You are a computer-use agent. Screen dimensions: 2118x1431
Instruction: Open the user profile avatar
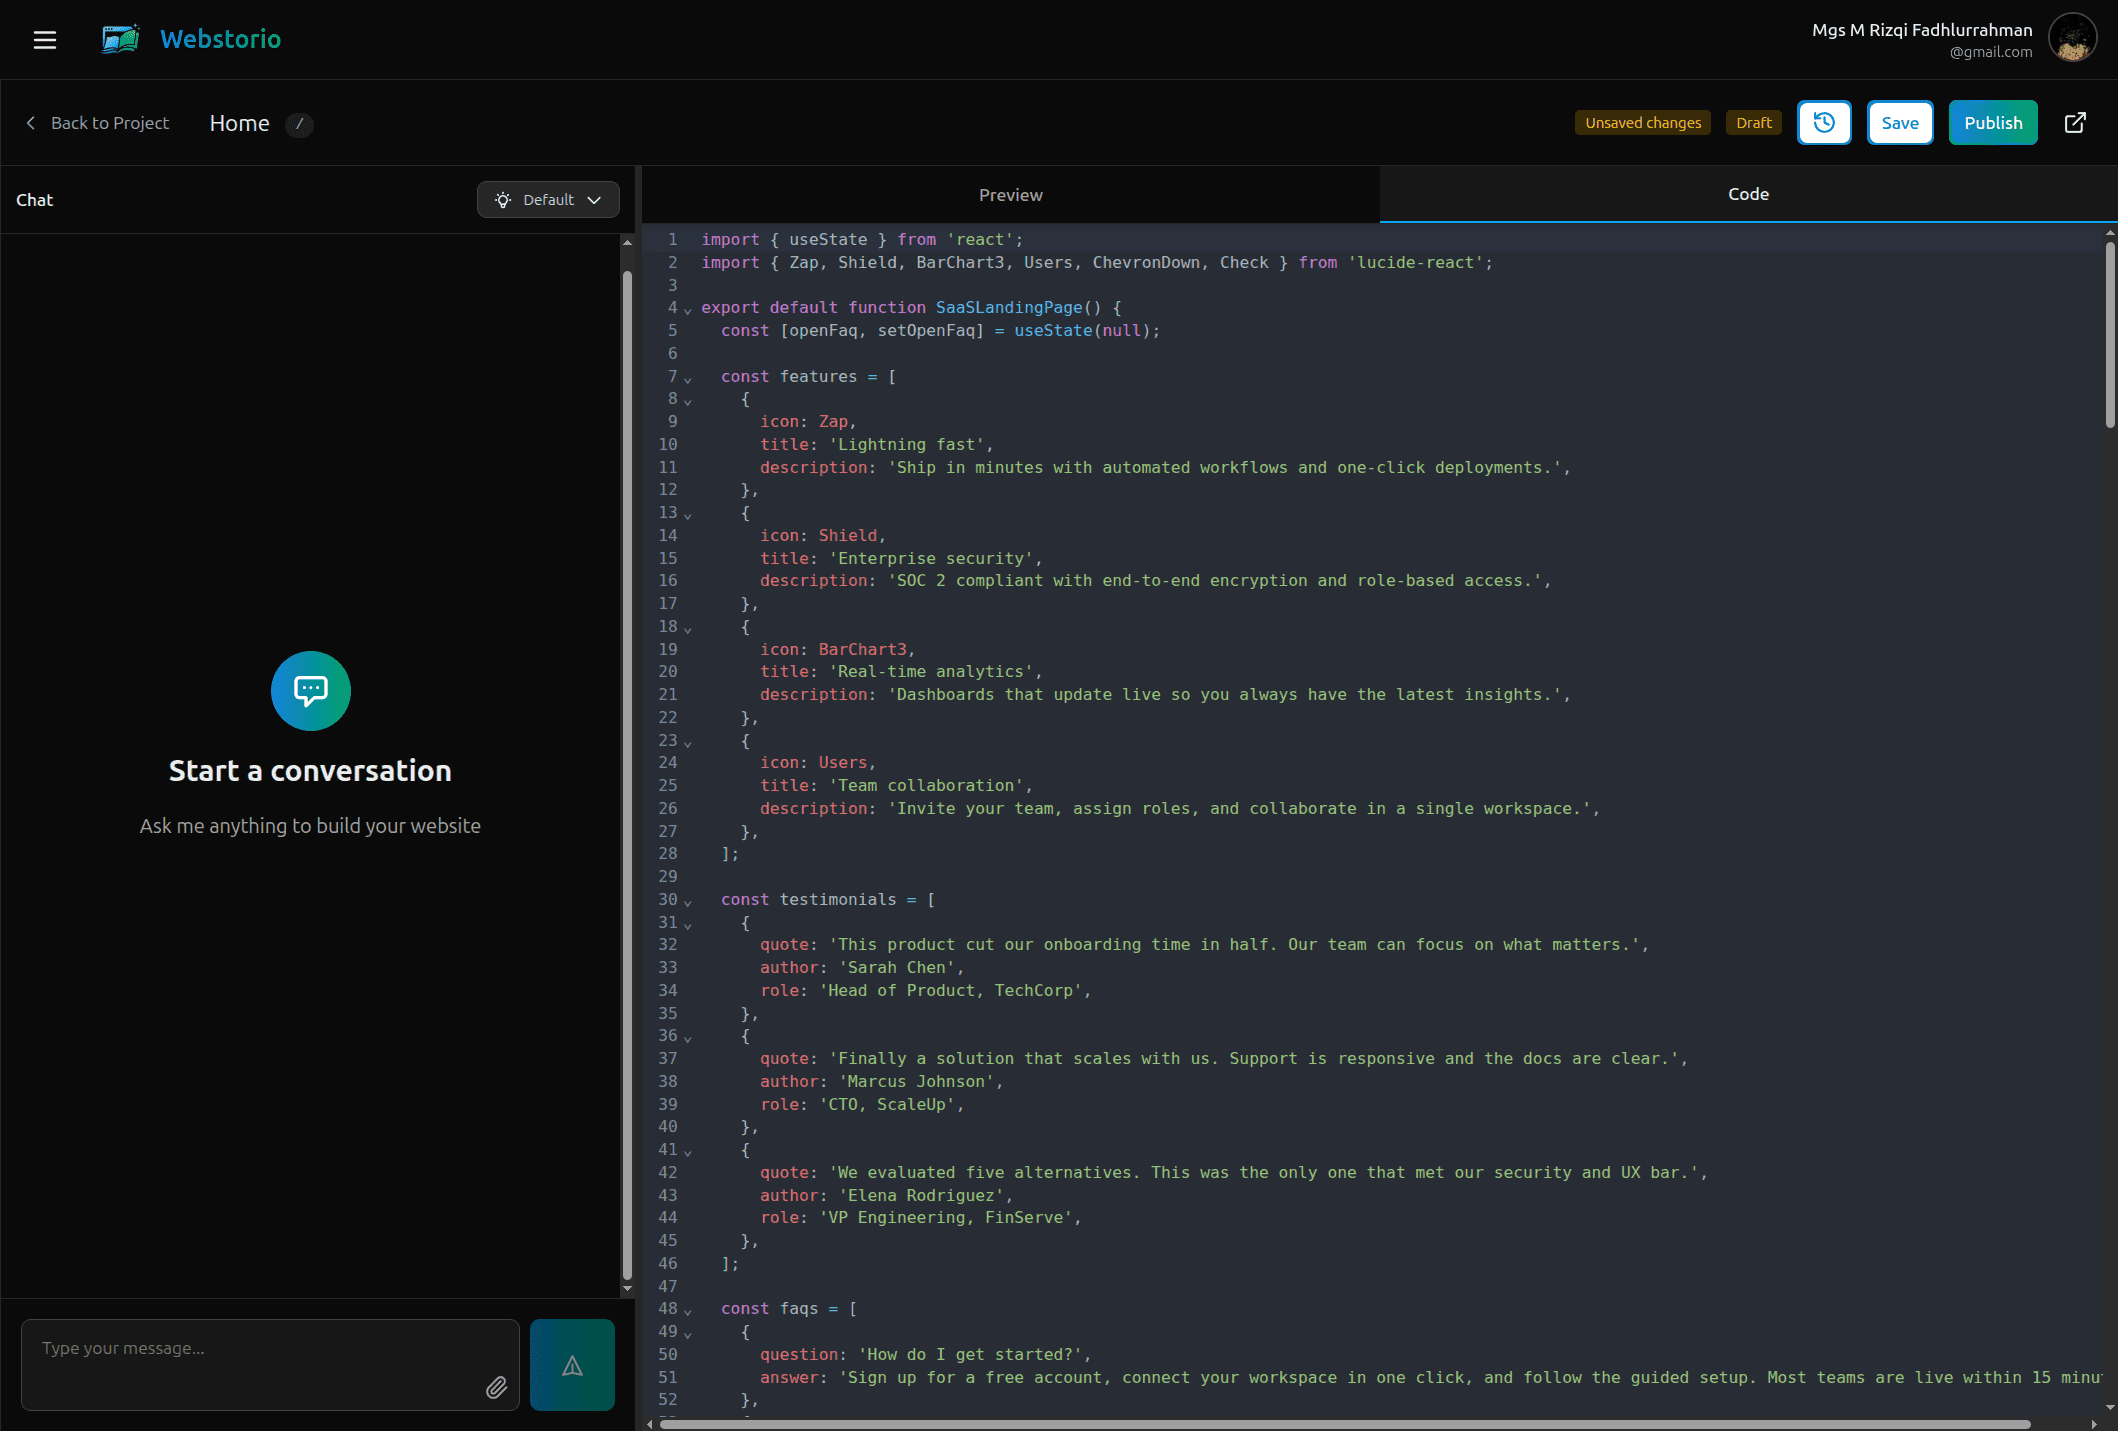pos(2072,39)
